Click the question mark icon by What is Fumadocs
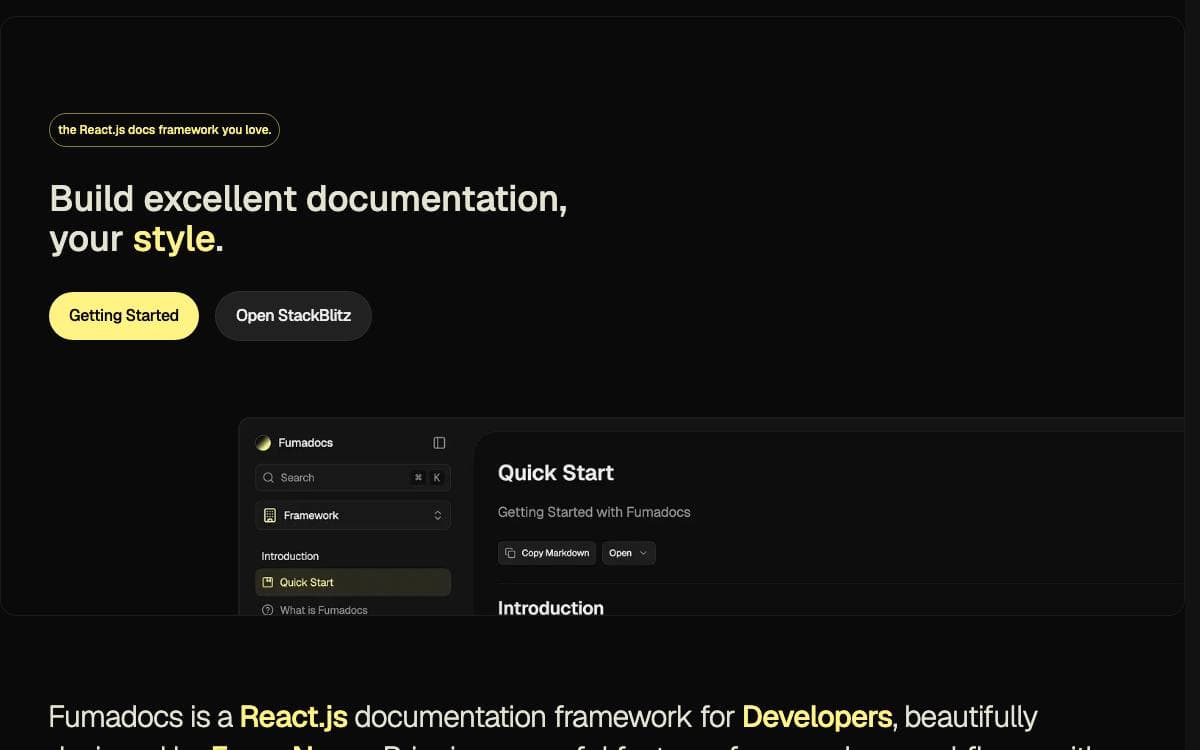The image size is (1200, 750). (x=267, y=610)
